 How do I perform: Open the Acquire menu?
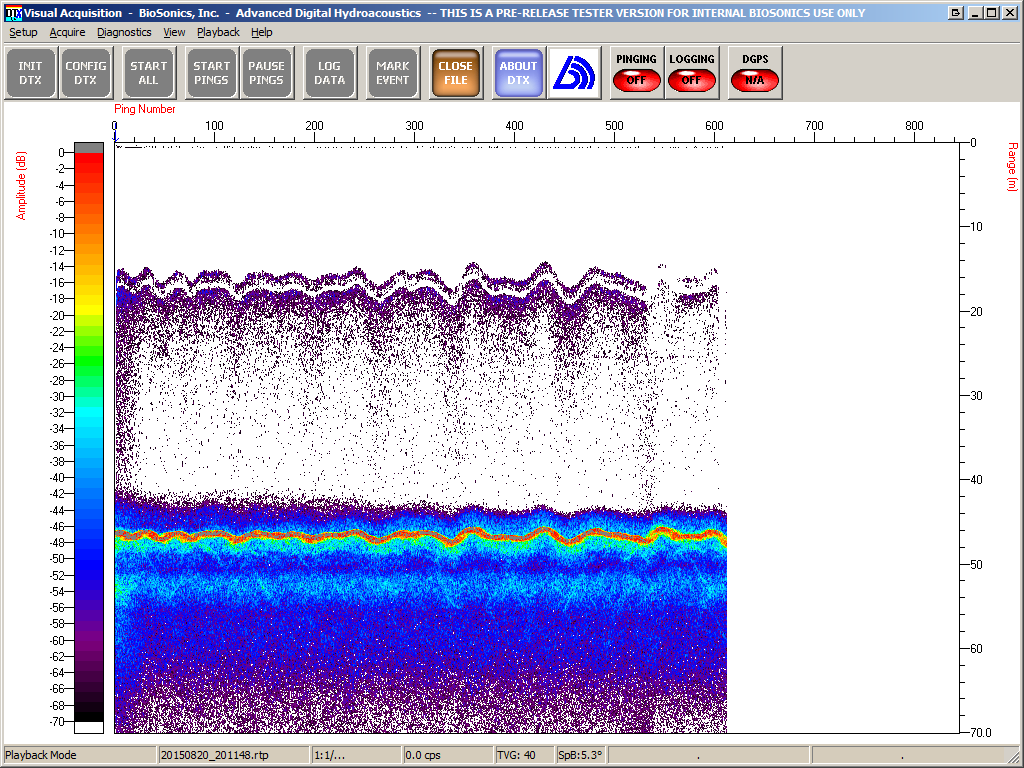[x=67, y=32]
